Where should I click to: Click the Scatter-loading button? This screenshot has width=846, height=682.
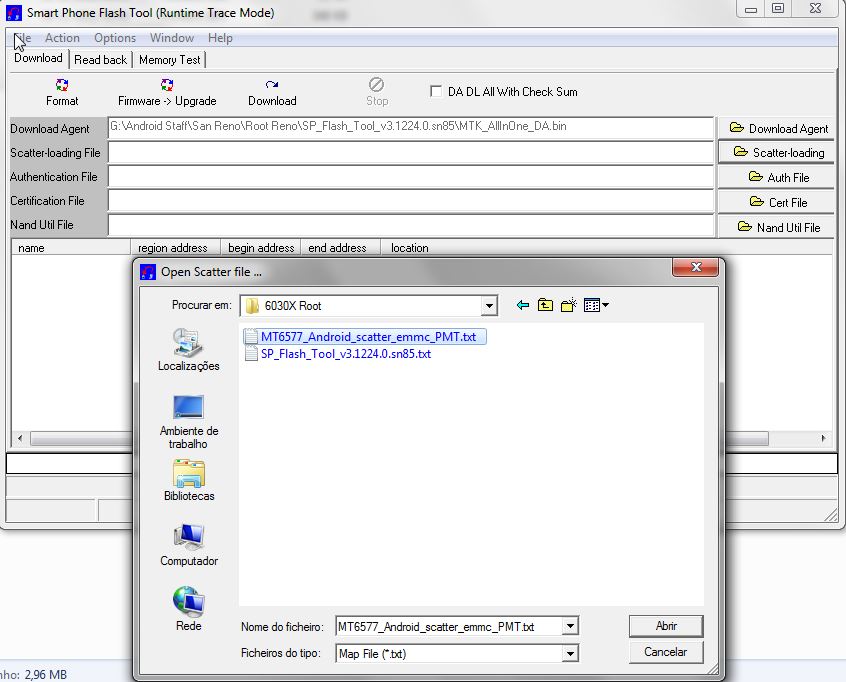(x=776, y=153)
